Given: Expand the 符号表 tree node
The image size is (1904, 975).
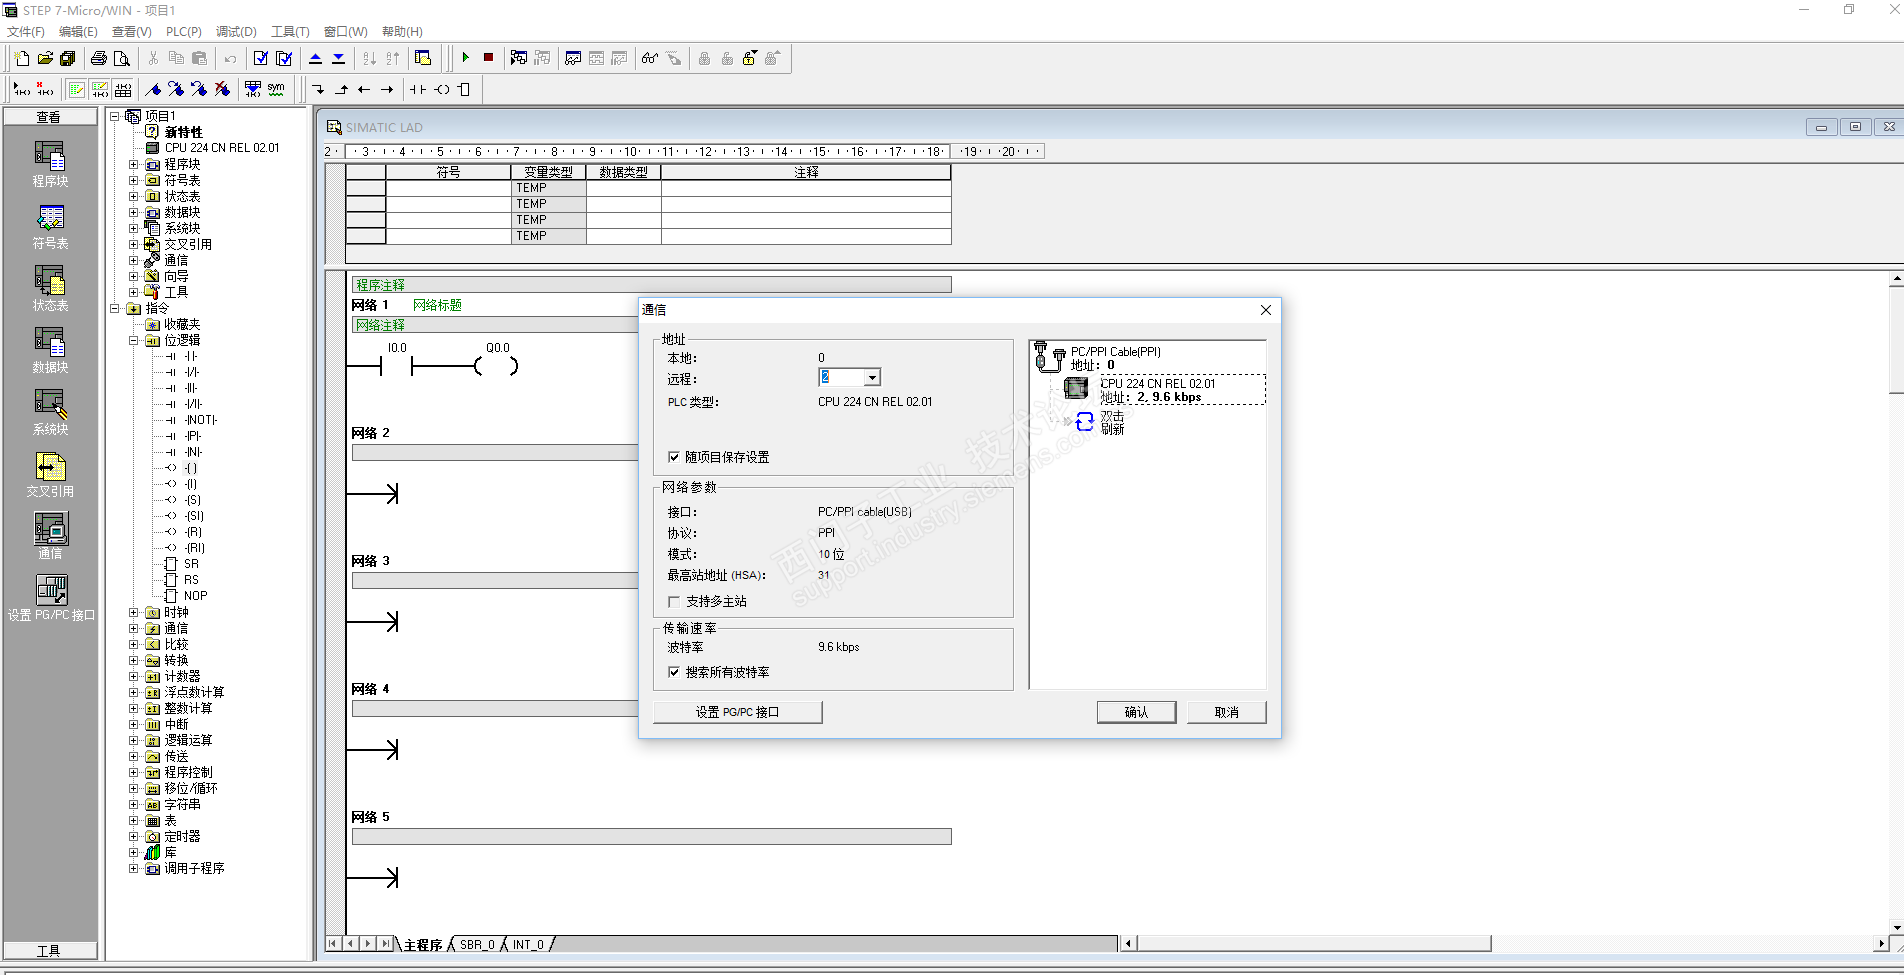Looking at the screenshot, I should pos(133,180).
